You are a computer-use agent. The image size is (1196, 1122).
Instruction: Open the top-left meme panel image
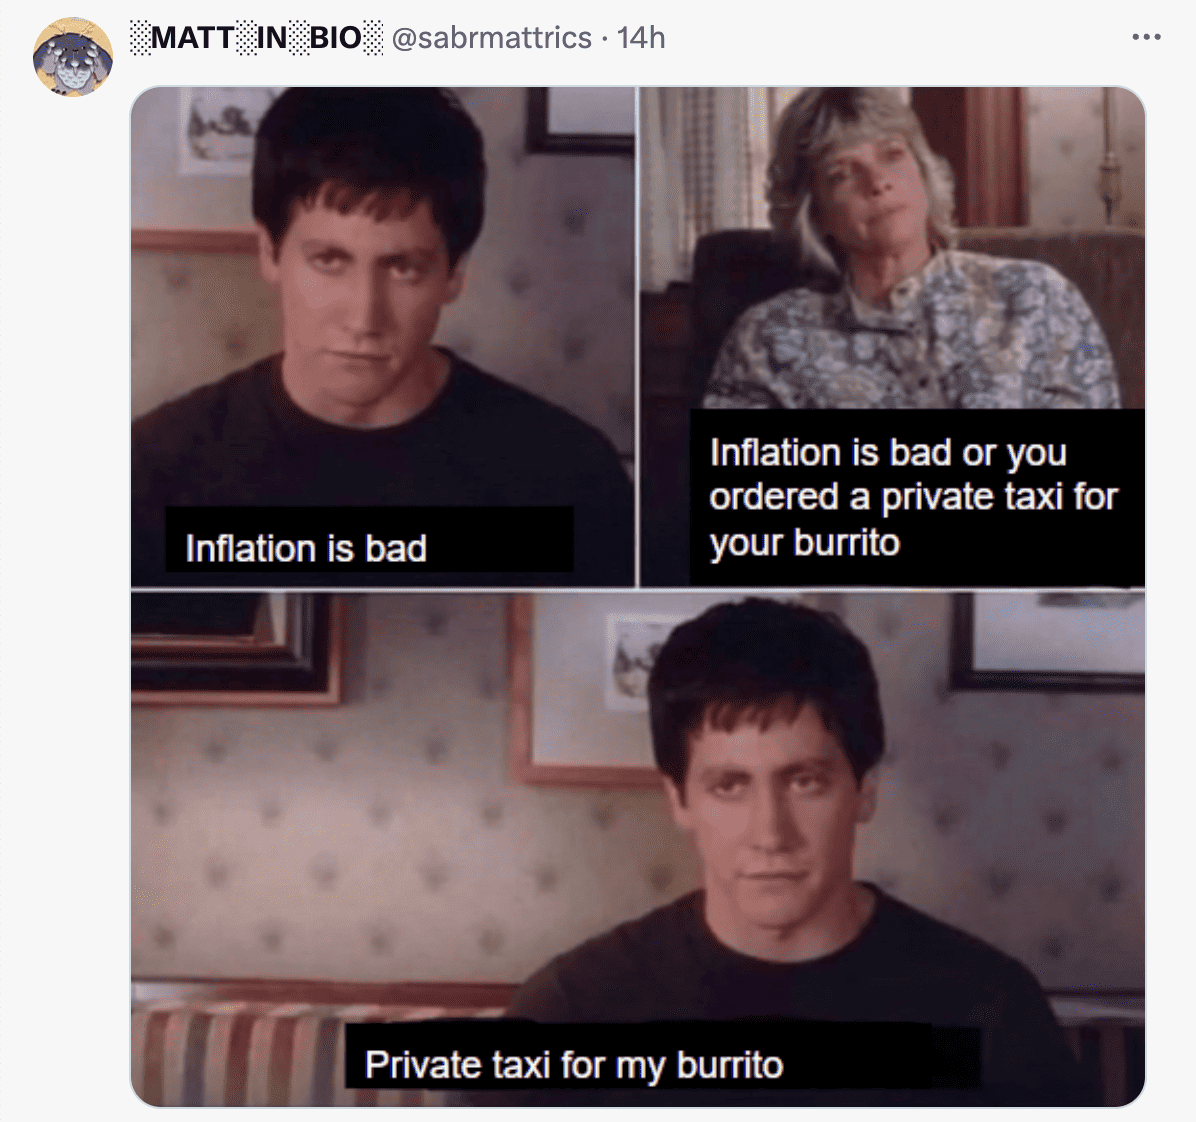click(x=382, y=336)
